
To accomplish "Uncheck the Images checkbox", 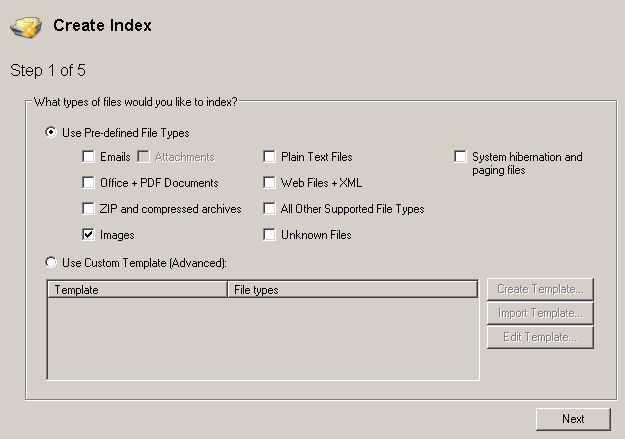I will click(x=89, y=235).
